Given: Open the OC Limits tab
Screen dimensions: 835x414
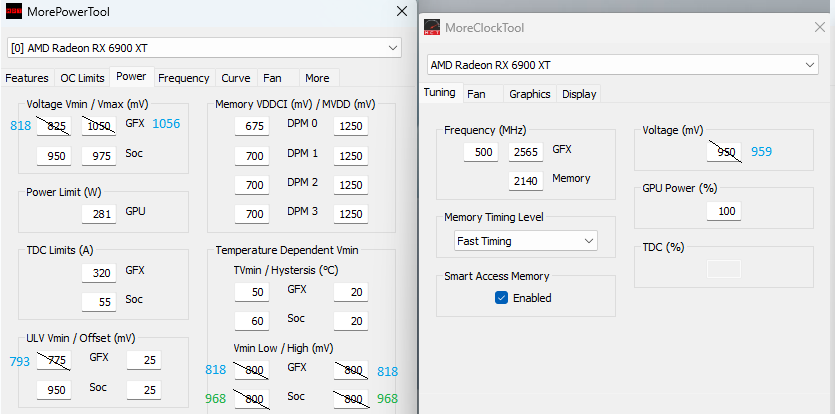Looking at the screenshot, I should [82, 78].
